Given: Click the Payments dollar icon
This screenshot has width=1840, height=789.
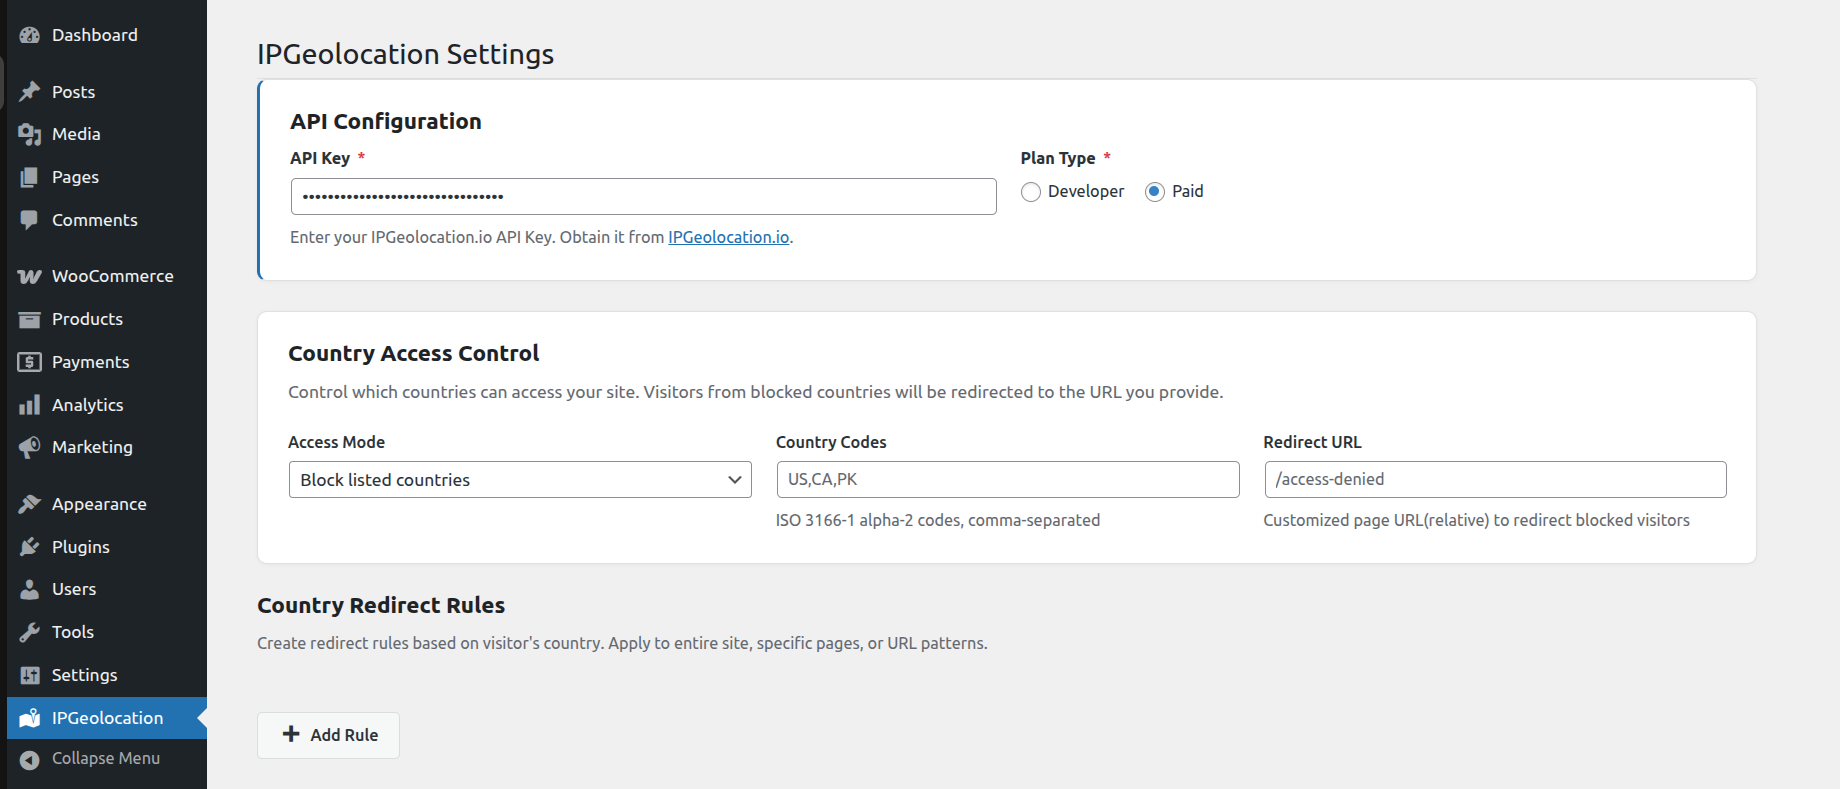Looking at the screenshot, I should click(x=29, y=362).
